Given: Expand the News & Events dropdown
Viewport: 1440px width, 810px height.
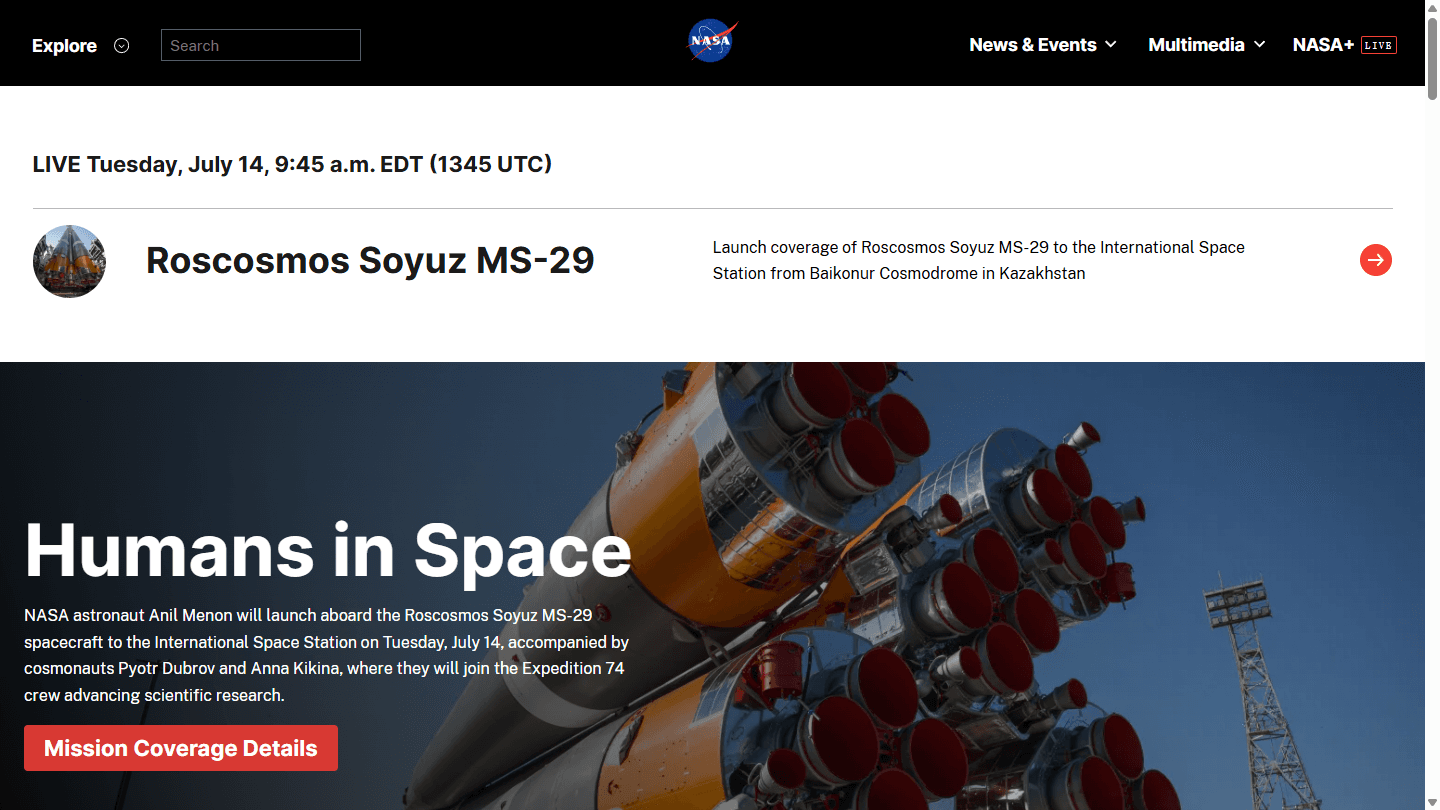Looking at the screenshot, I should click(x=1043, y=45).
